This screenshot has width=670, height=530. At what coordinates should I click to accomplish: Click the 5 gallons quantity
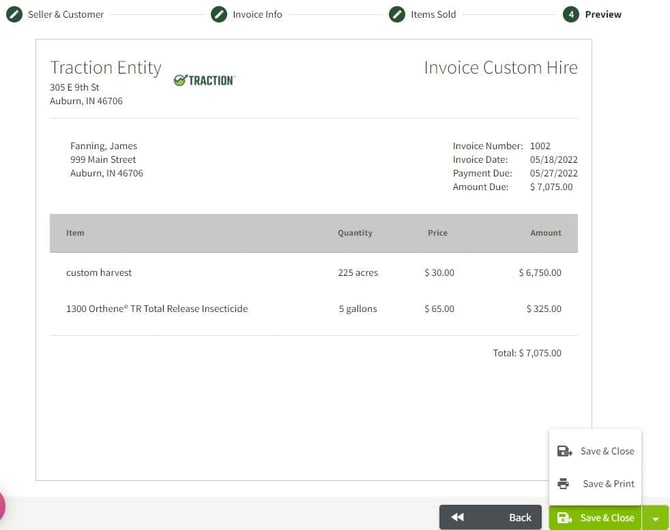tap(358, 309)
